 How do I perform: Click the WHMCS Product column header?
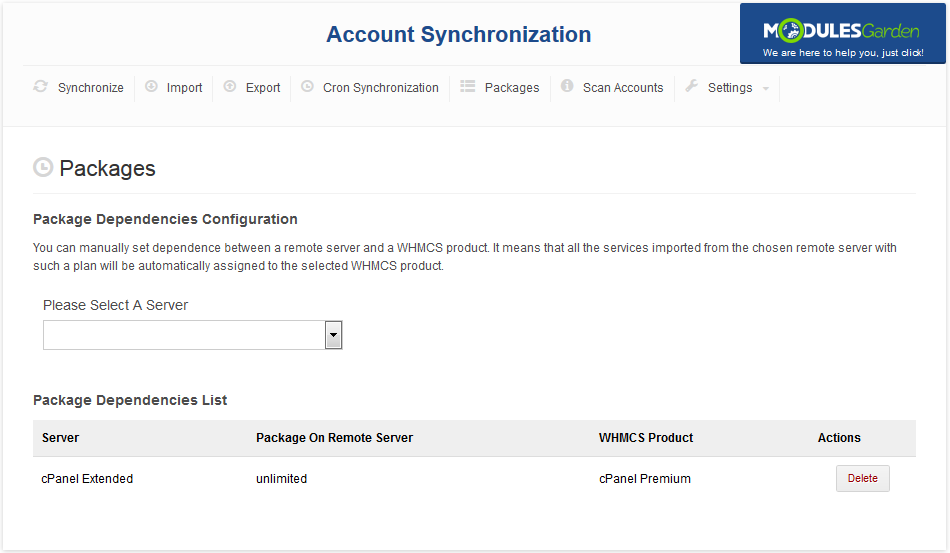(646, 438)
